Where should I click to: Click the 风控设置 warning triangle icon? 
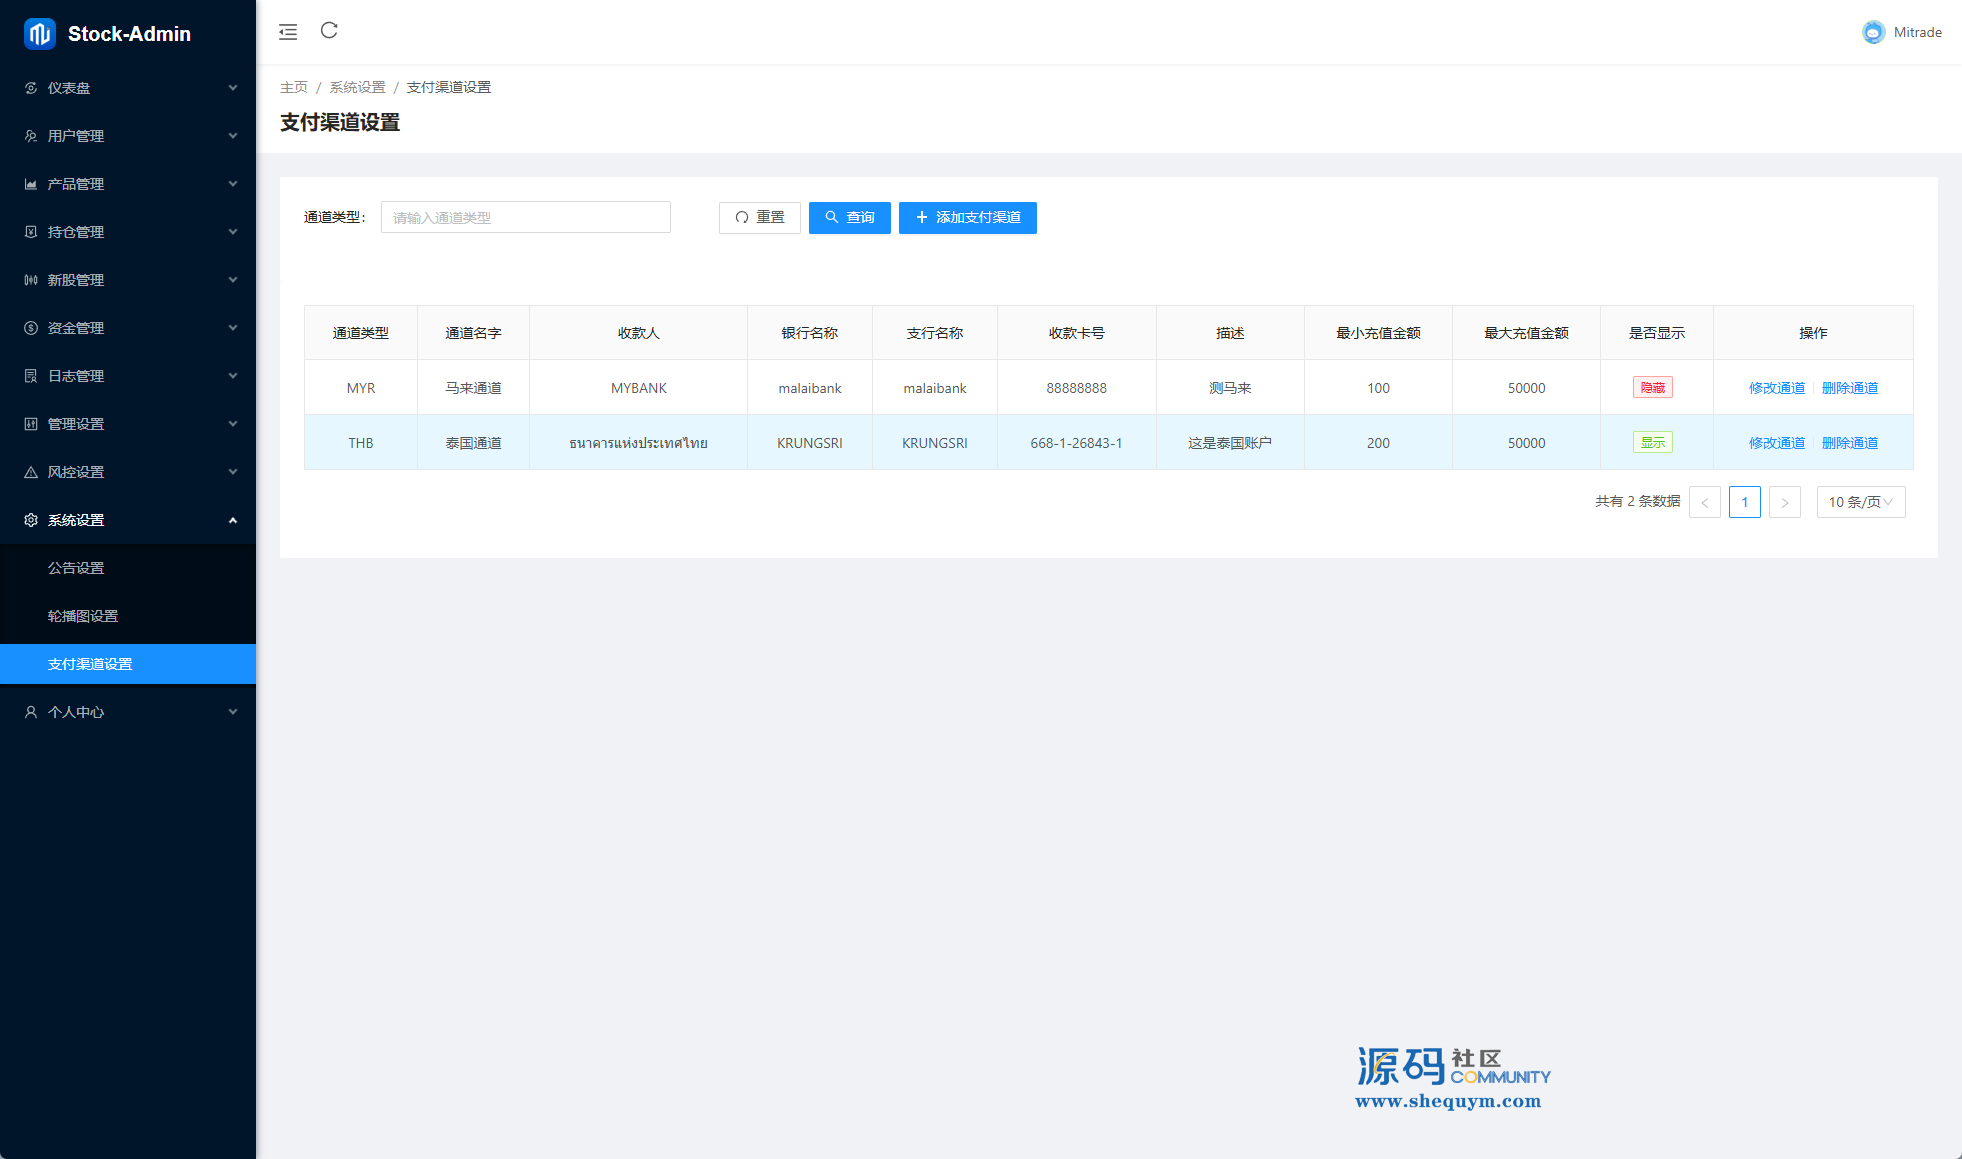pos(31,472)
